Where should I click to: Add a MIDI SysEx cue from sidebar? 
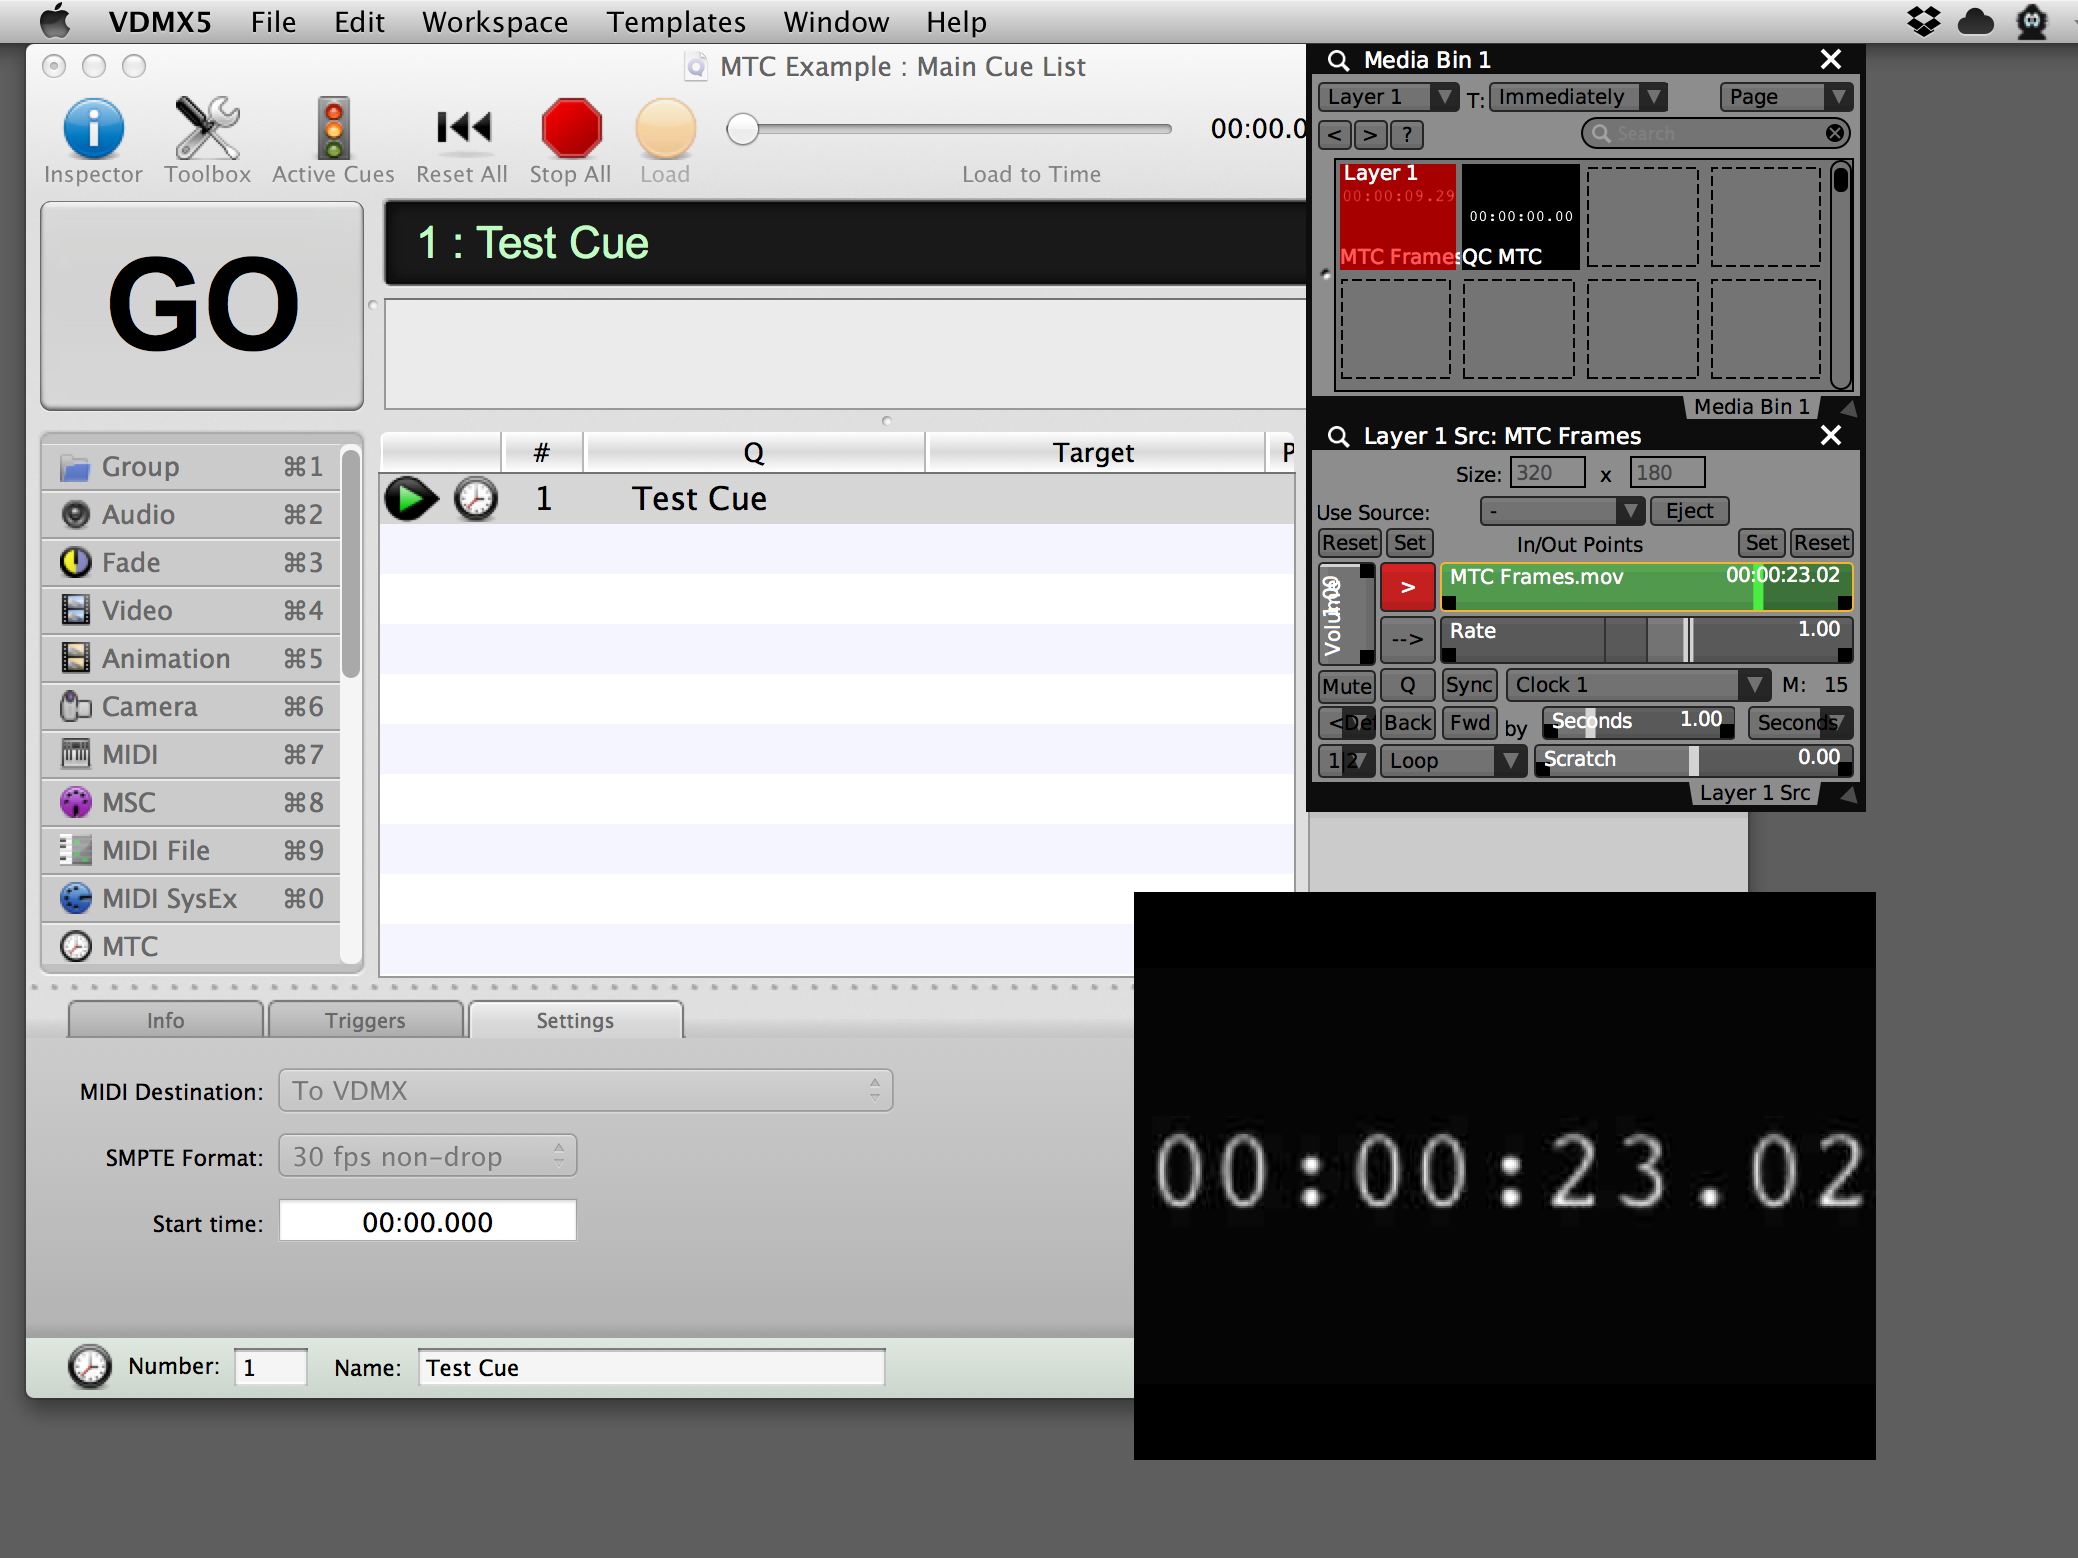[x=191, y=899]
